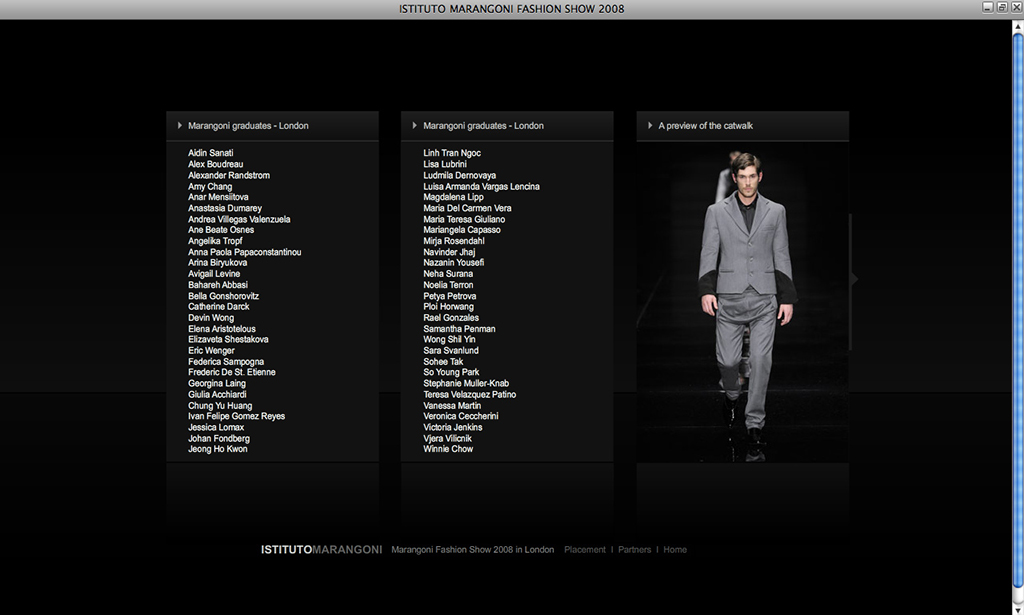
Task: Click the name Alexander Randstrom
Action: (229, 175)
